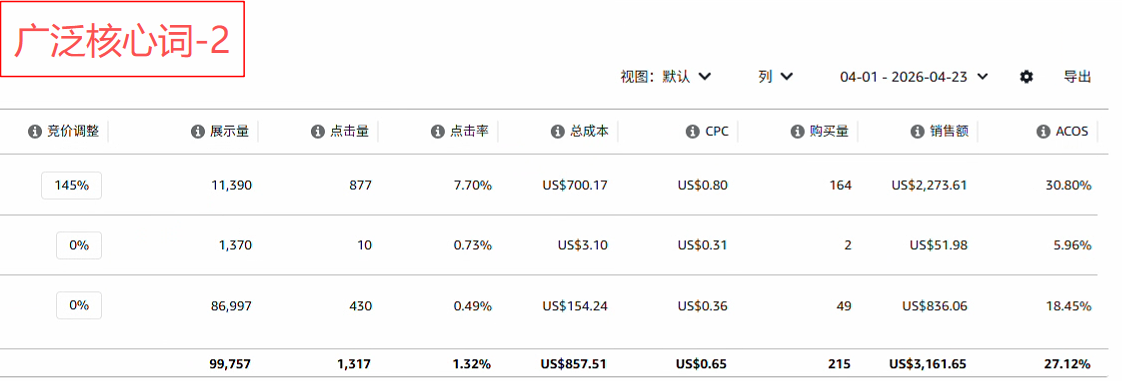Edit the 145% bid adjustment field
Image resolution: width=1122 pixels, height=381 pixels.
71,185
